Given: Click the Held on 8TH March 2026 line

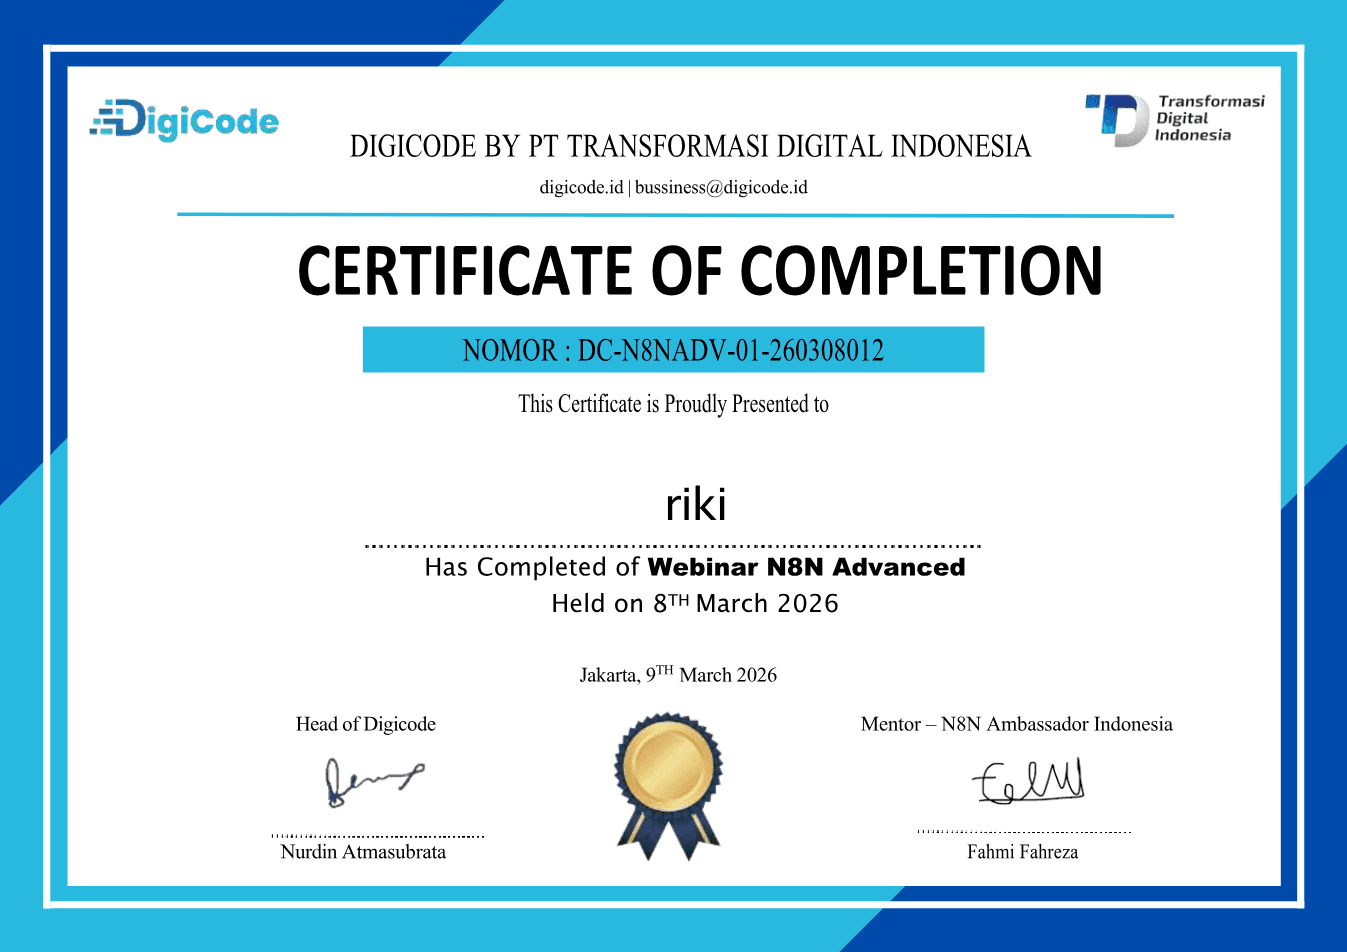Looking at the screenshot, I should [695, 603].
